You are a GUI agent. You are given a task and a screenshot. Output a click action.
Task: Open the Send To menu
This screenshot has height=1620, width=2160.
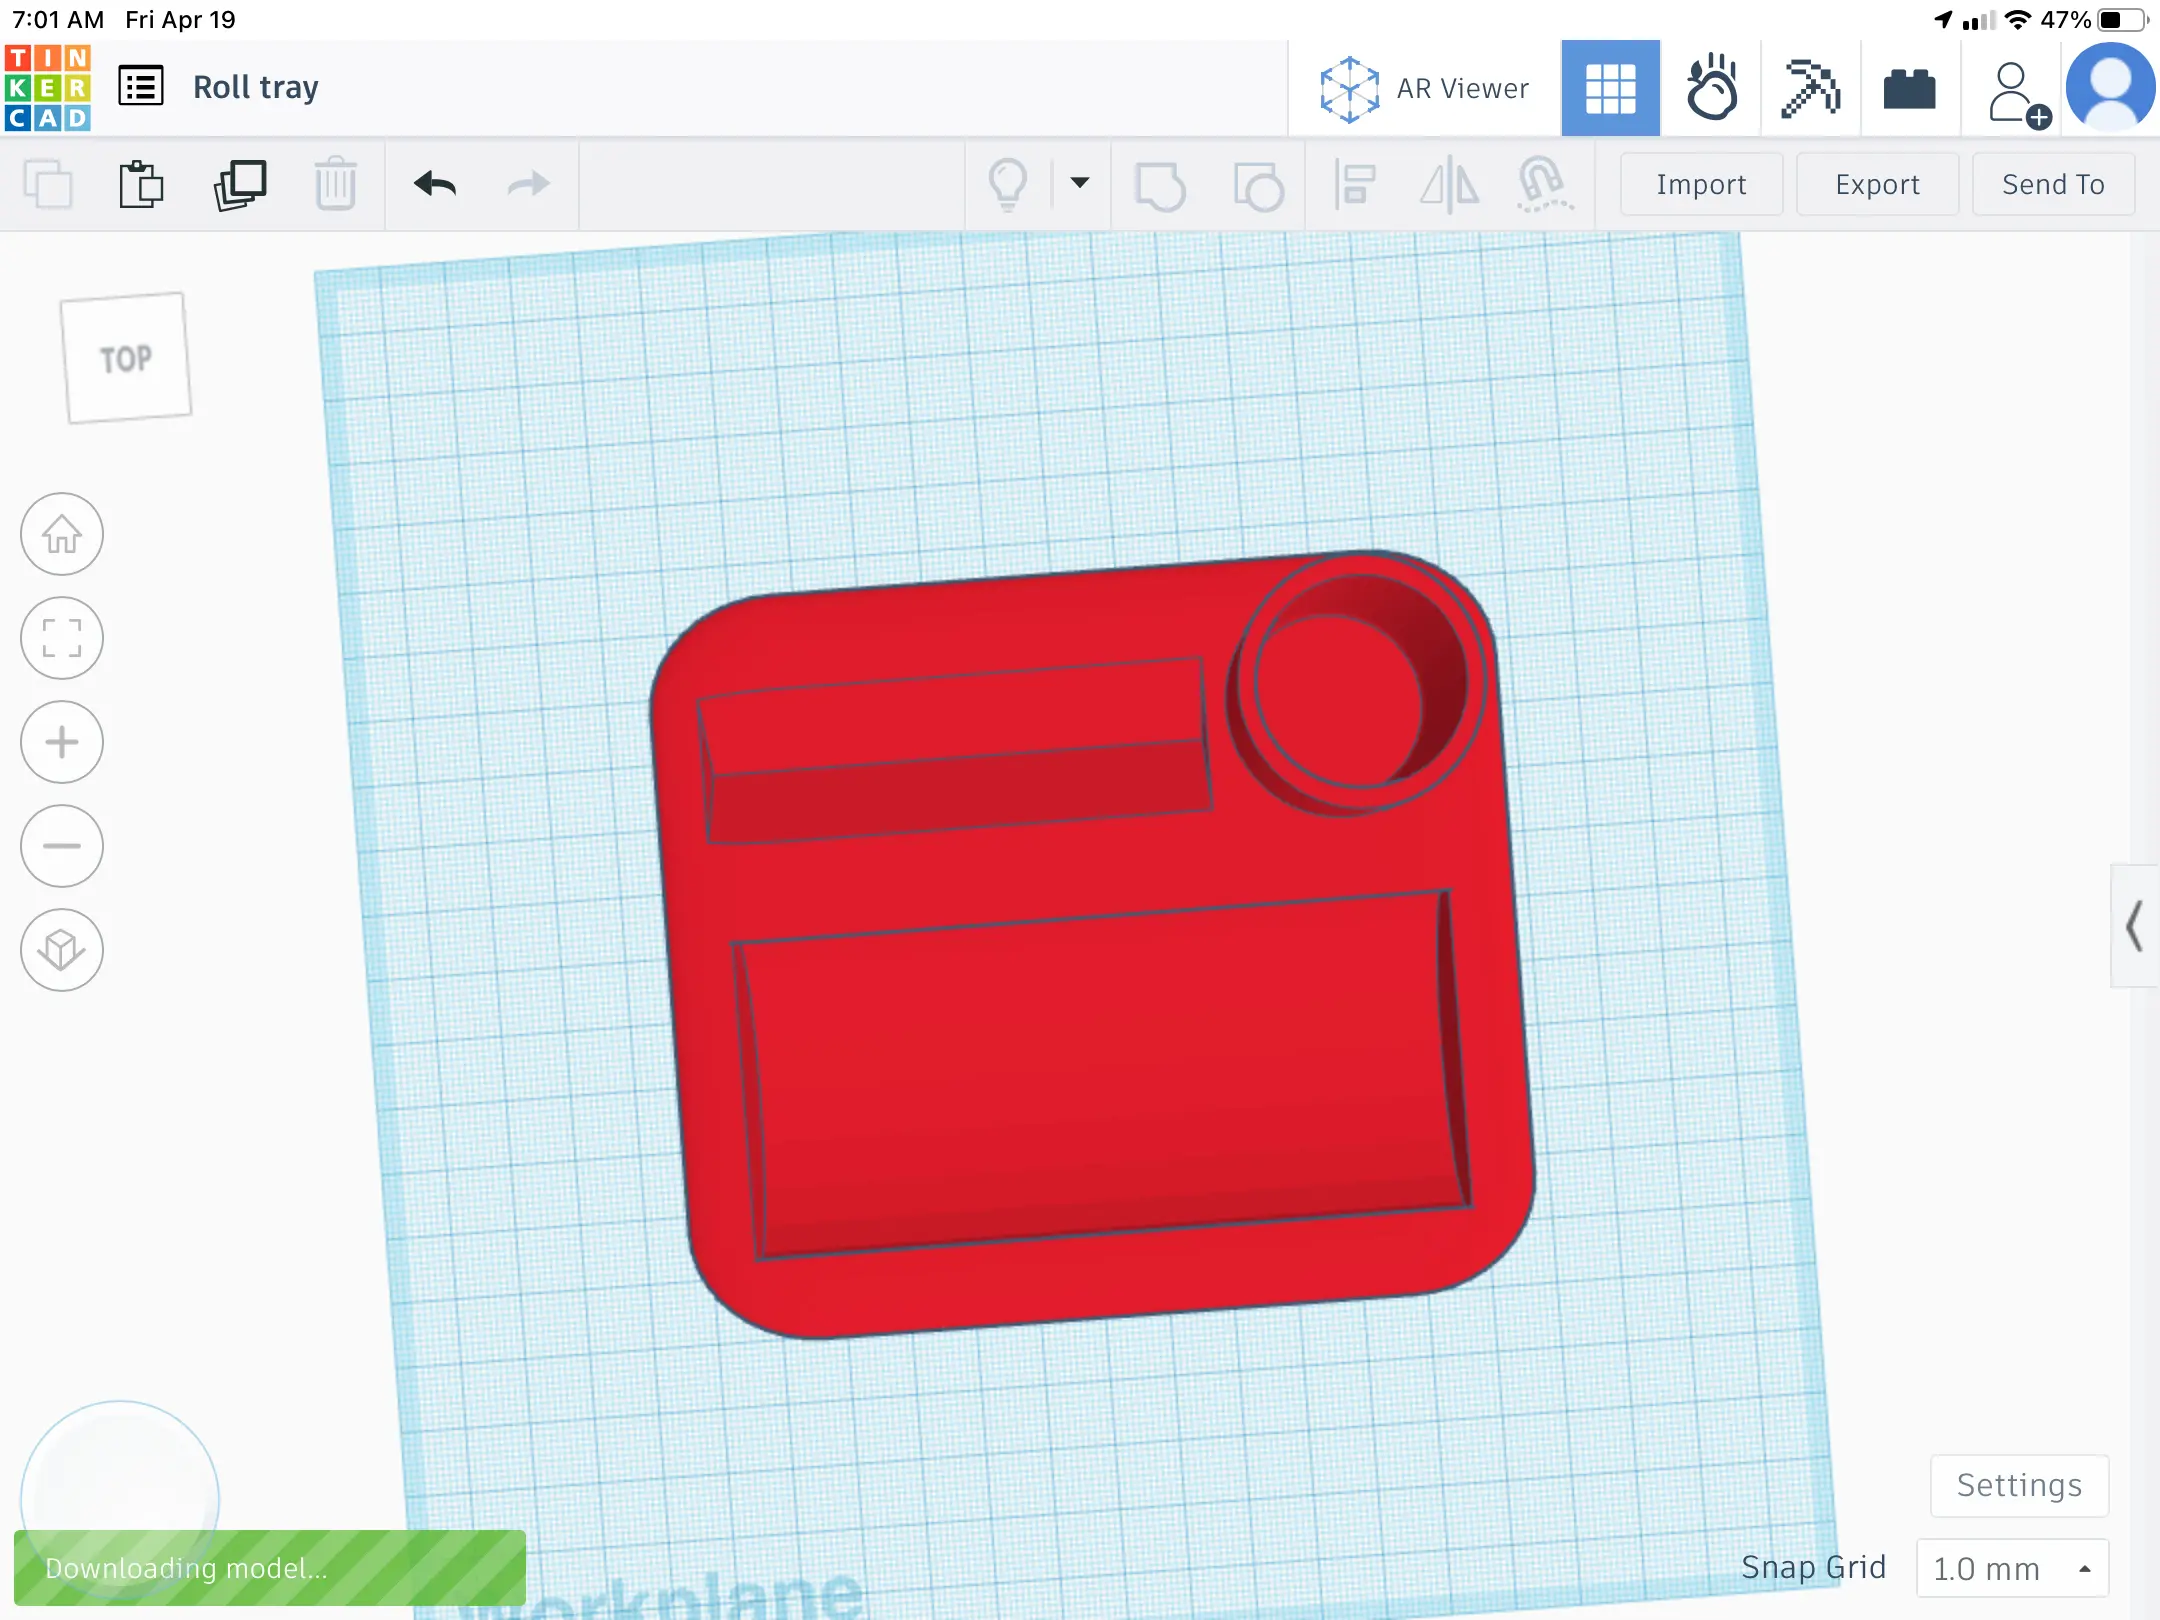pyautogui.click(x=2052, y=184)
